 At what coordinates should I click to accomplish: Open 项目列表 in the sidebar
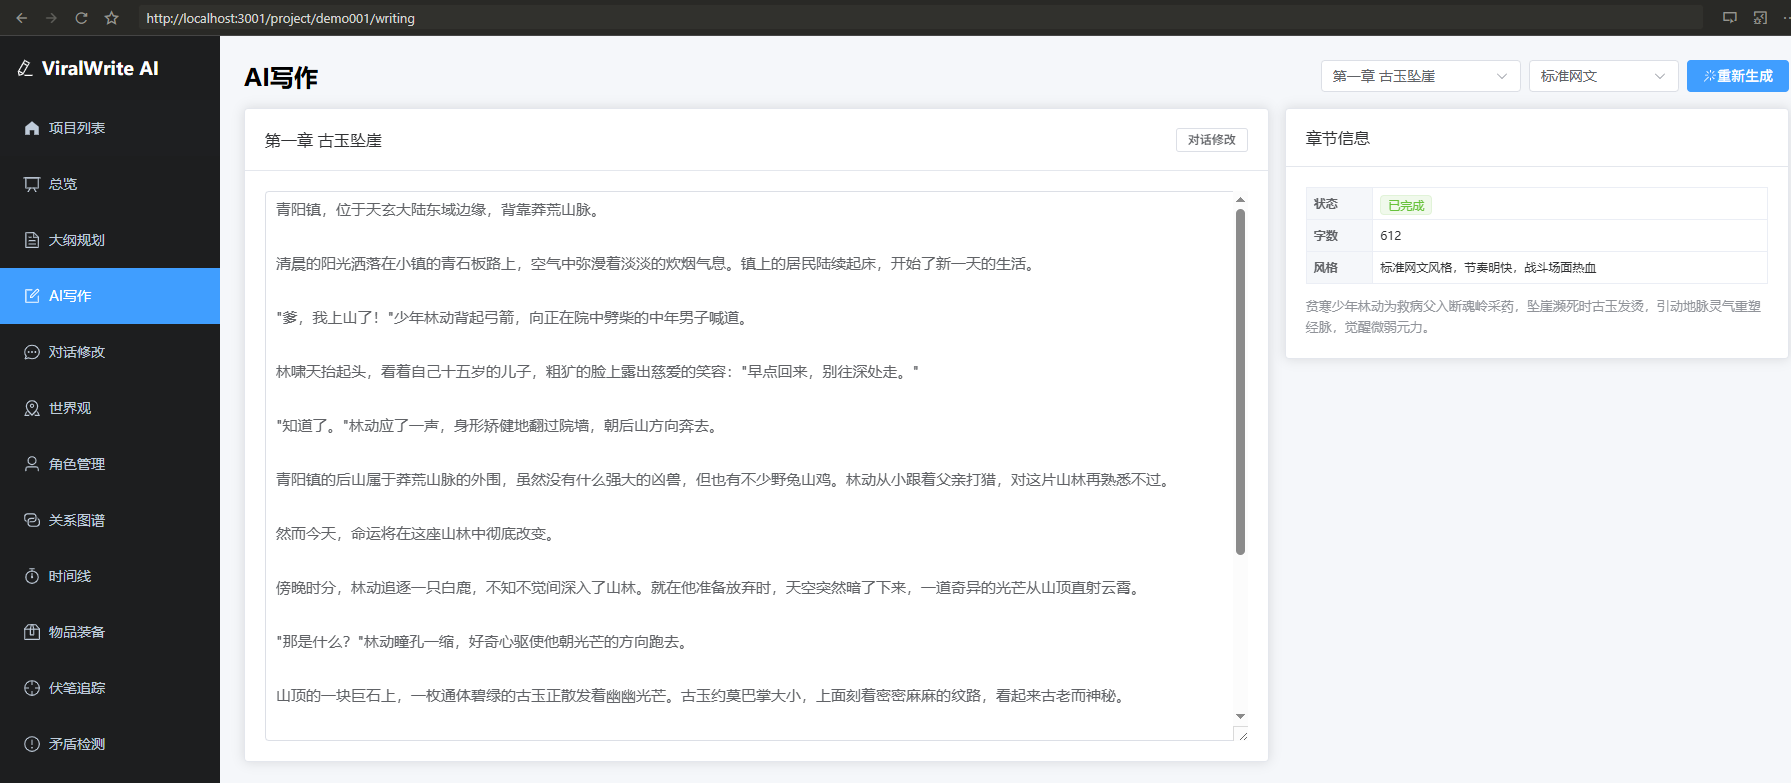110,128
